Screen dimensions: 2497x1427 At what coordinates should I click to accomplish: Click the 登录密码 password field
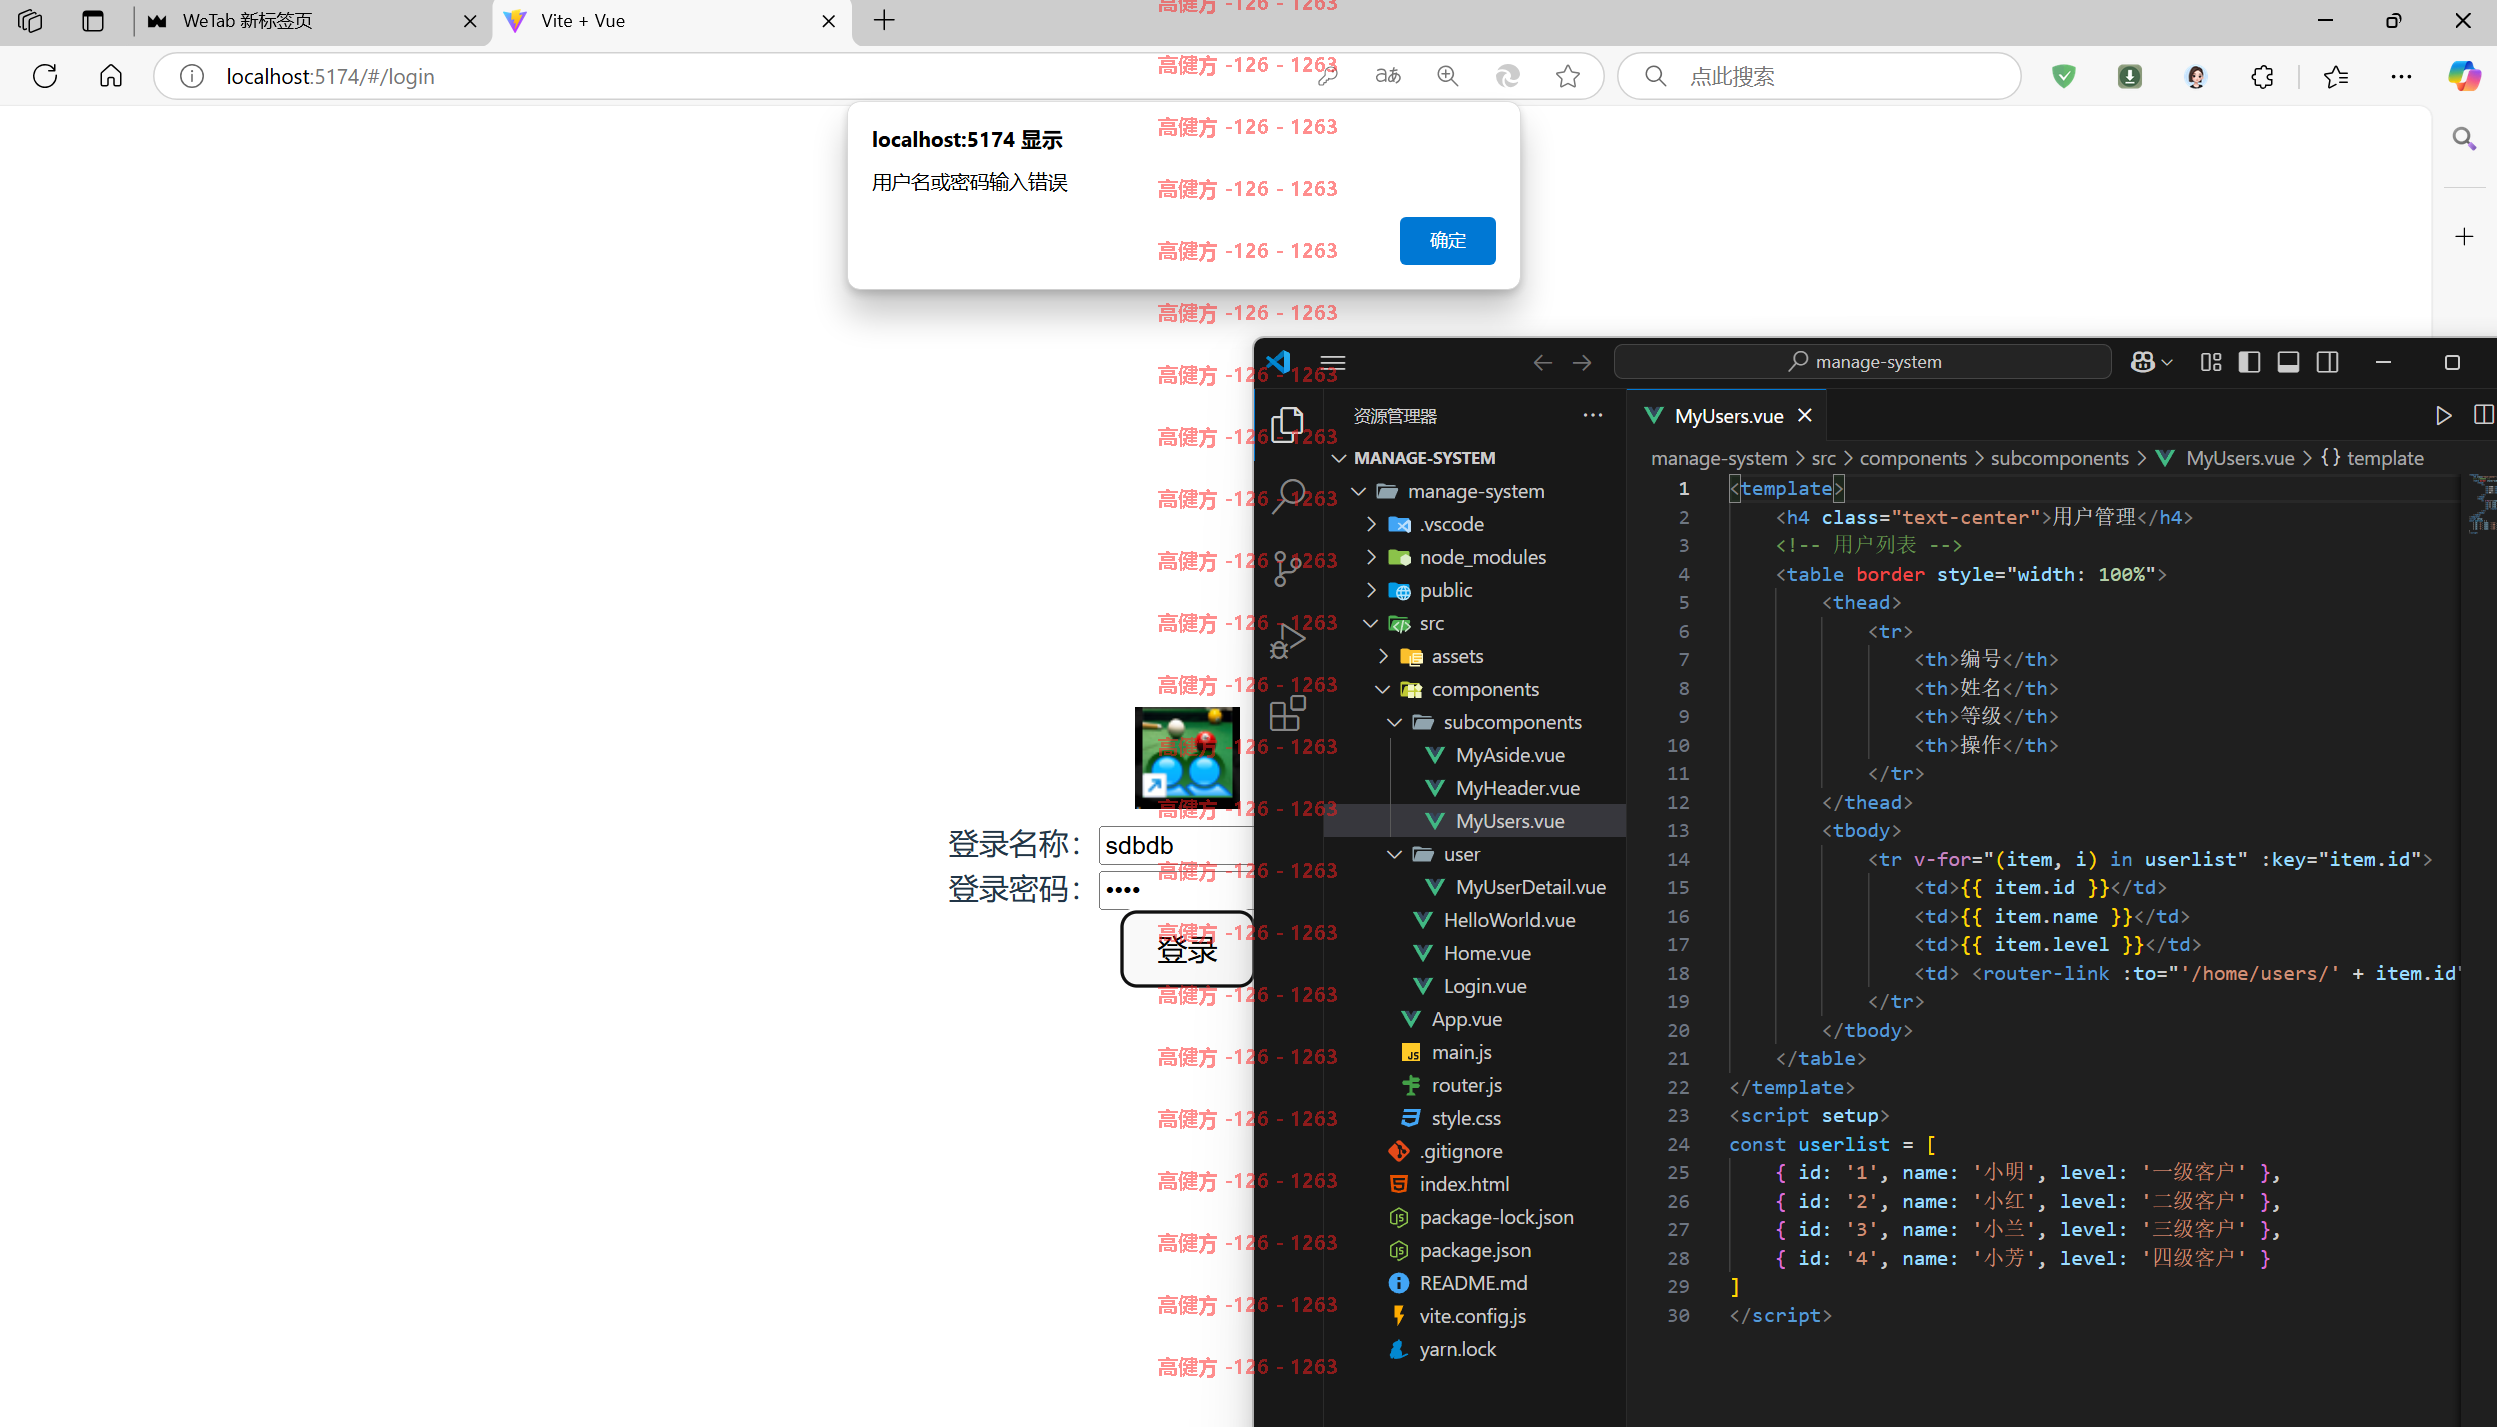click(1176, 889)
